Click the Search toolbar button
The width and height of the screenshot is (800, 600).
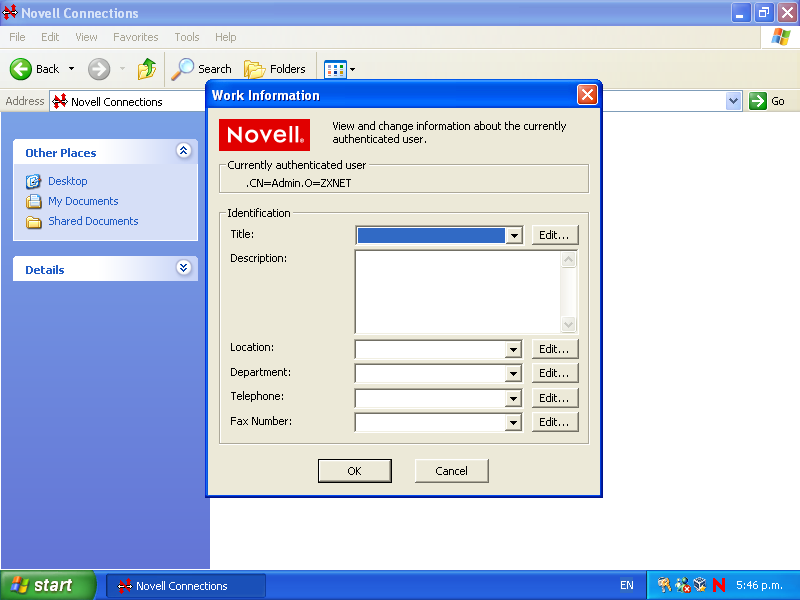[x=201, y=69]
